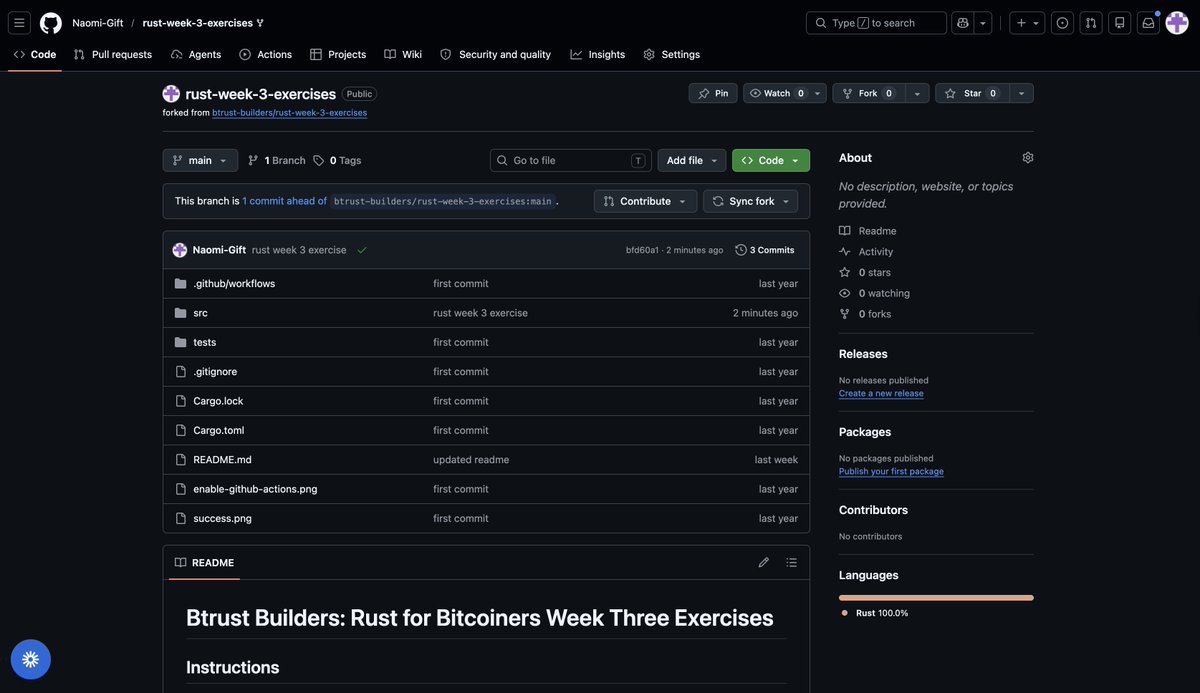Click the repository owner avatar beside the title
This screenshot has width=1200, height=693.
[x=171, y=94]
